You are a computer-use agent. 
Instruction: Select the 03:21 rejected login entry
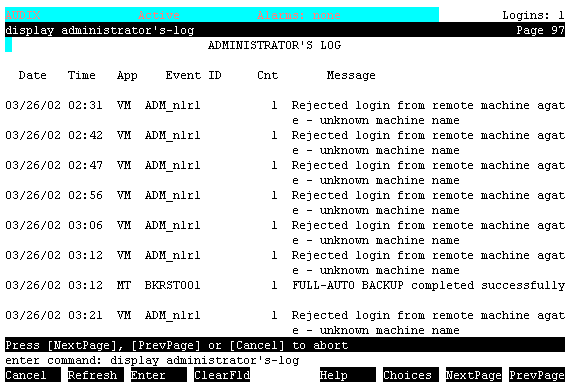[285, 322]
